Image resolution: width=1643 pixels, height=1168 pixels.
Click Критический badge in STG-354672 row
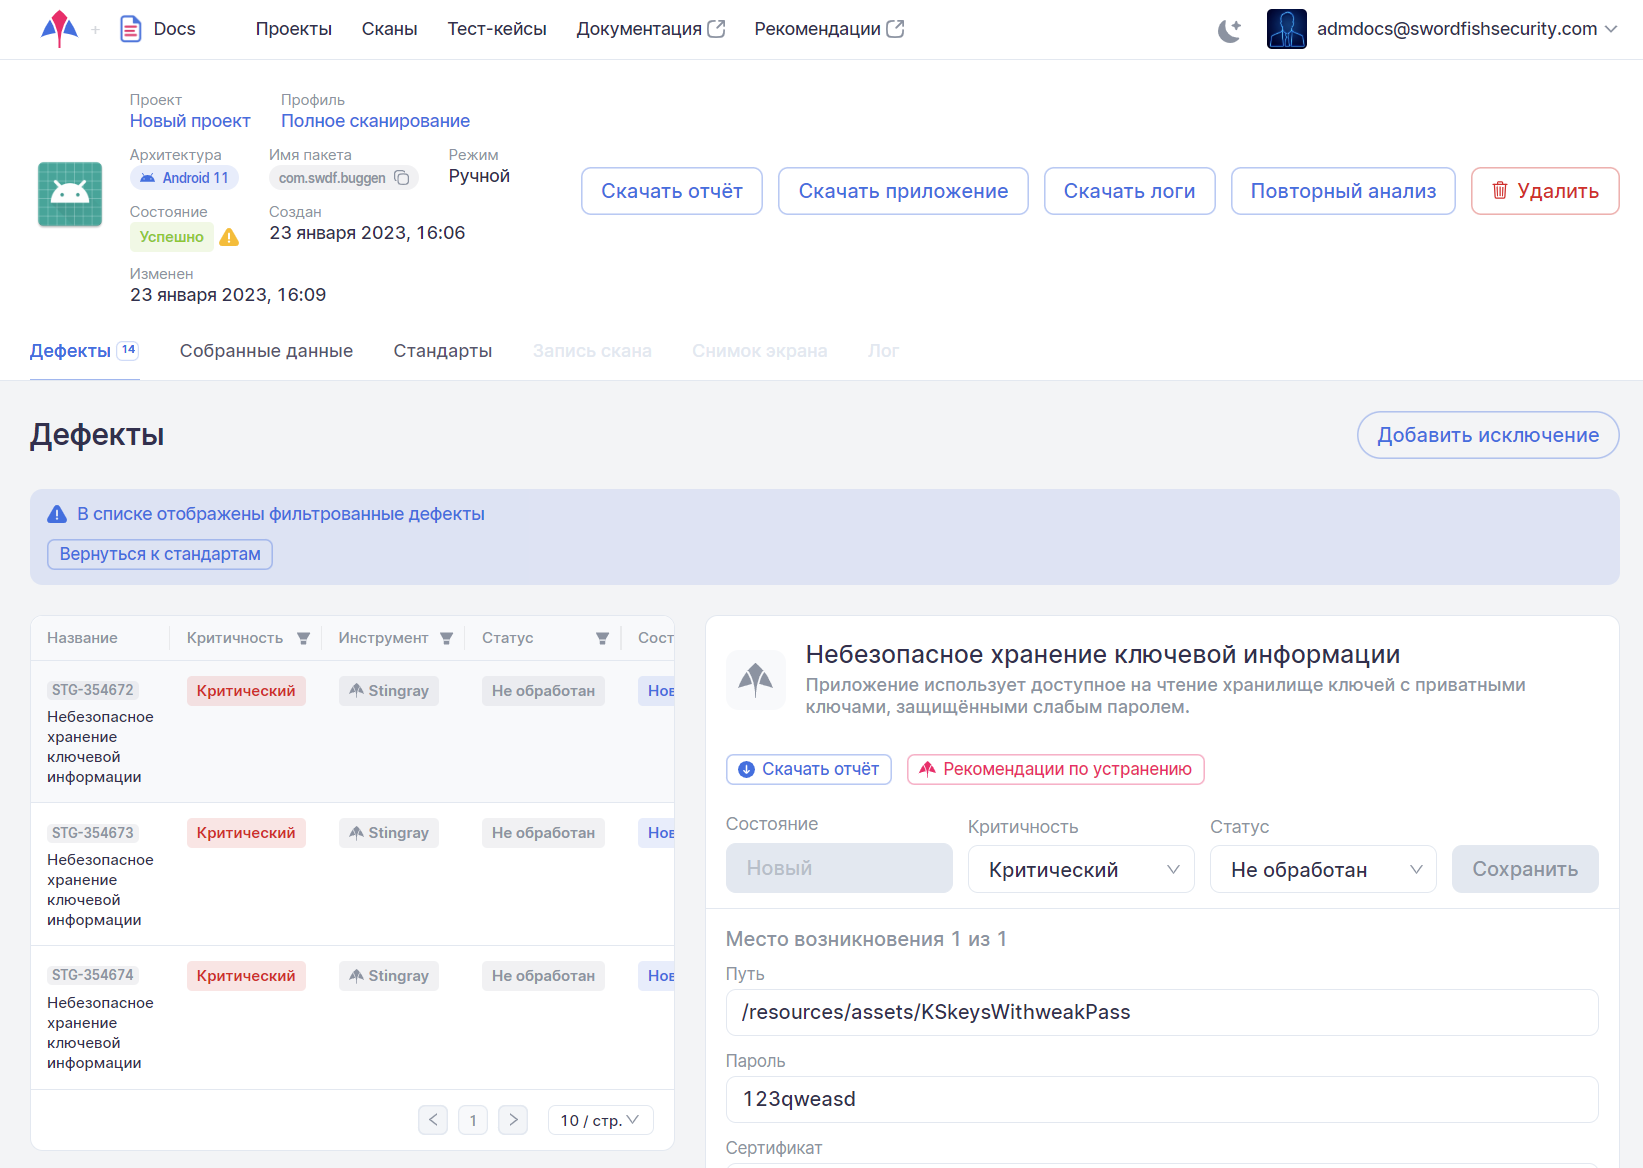tap(246, 691)
